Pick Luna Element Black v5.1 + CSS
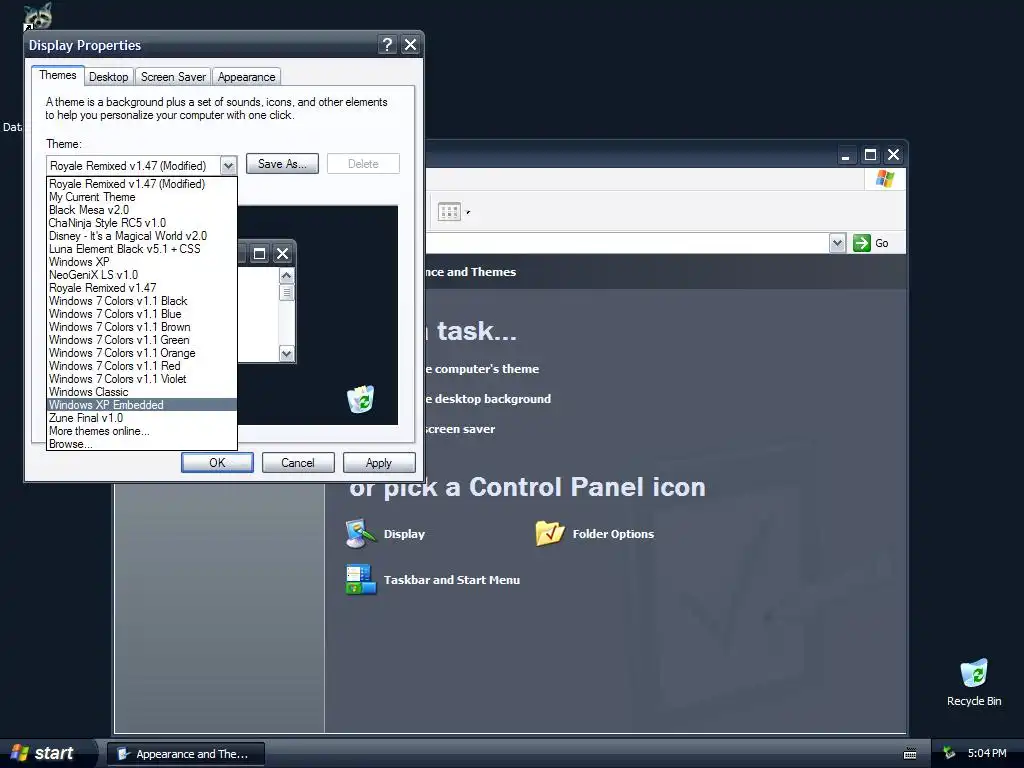The width and height of the screenshot is (1024, 768). pyautogui.click(x=142, y=249)
